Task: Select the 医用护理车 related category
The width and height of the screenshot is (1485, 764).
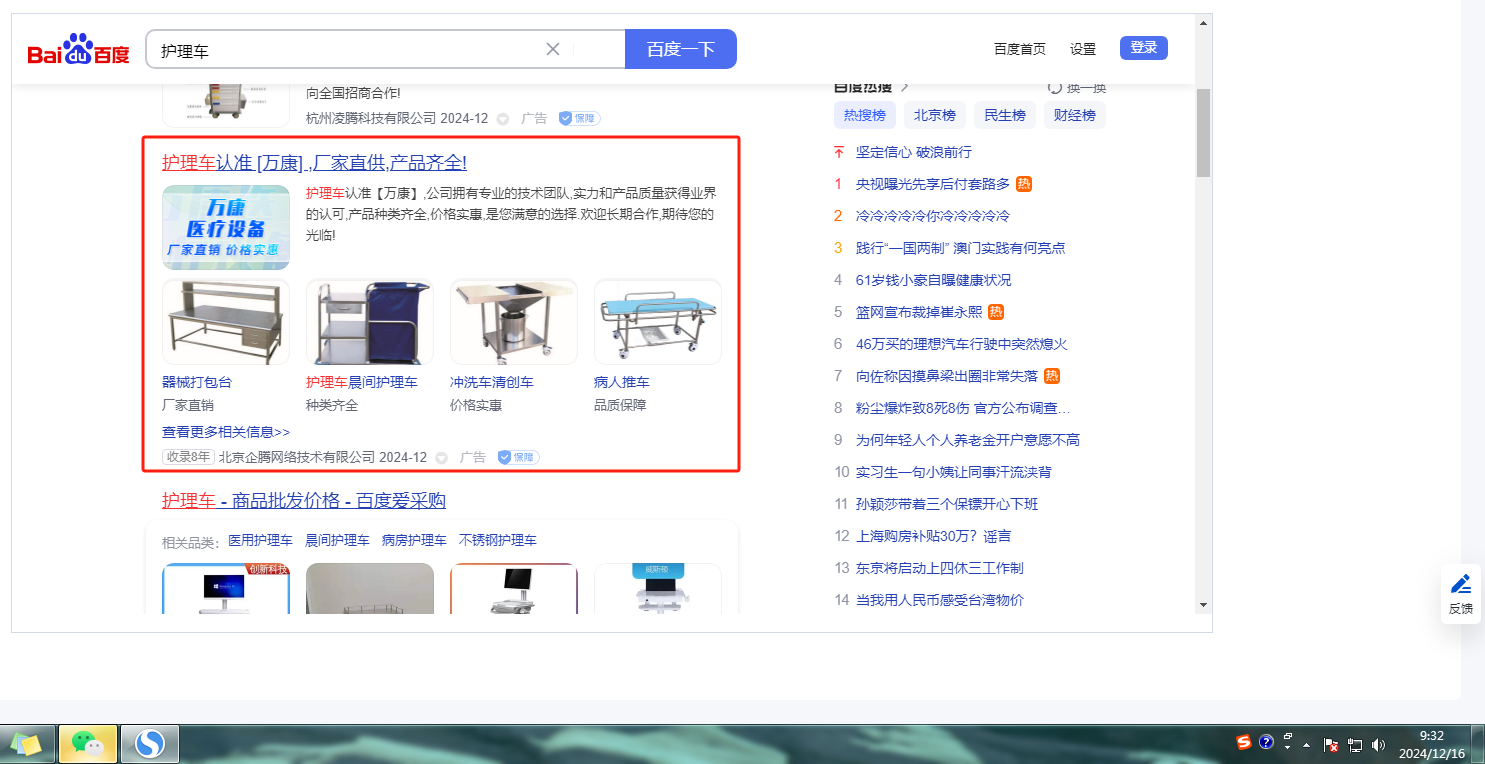Action: coord(260,540)
